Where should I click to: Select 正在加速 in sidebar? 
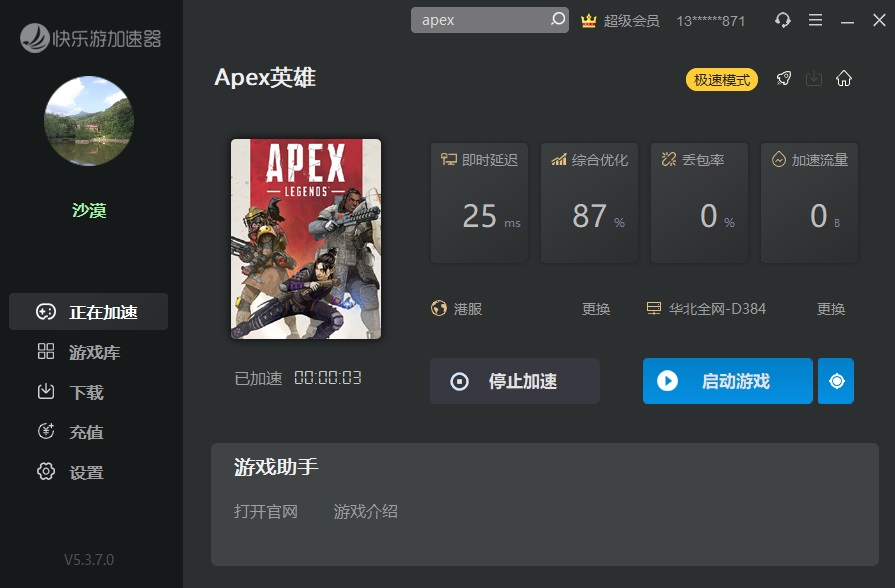pyautogui.click(x=88, y=312)
